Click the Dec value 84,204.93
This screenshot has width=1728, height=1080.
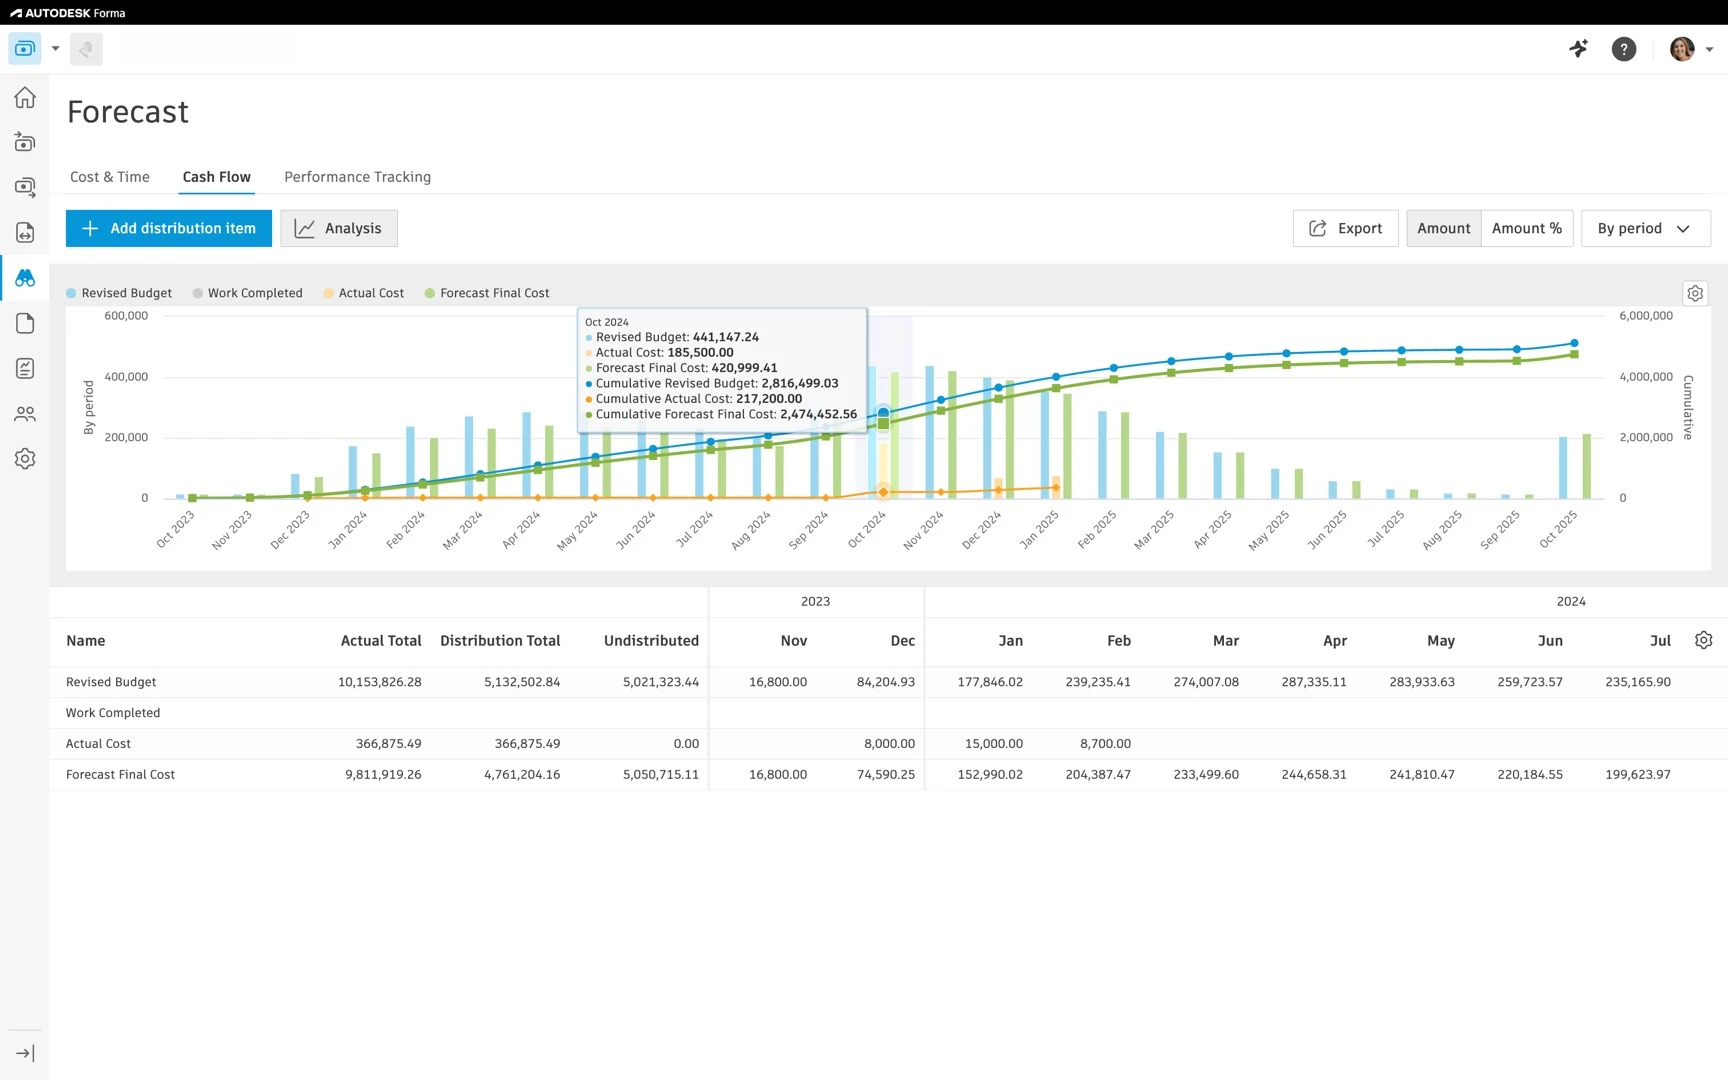point(886,682)
